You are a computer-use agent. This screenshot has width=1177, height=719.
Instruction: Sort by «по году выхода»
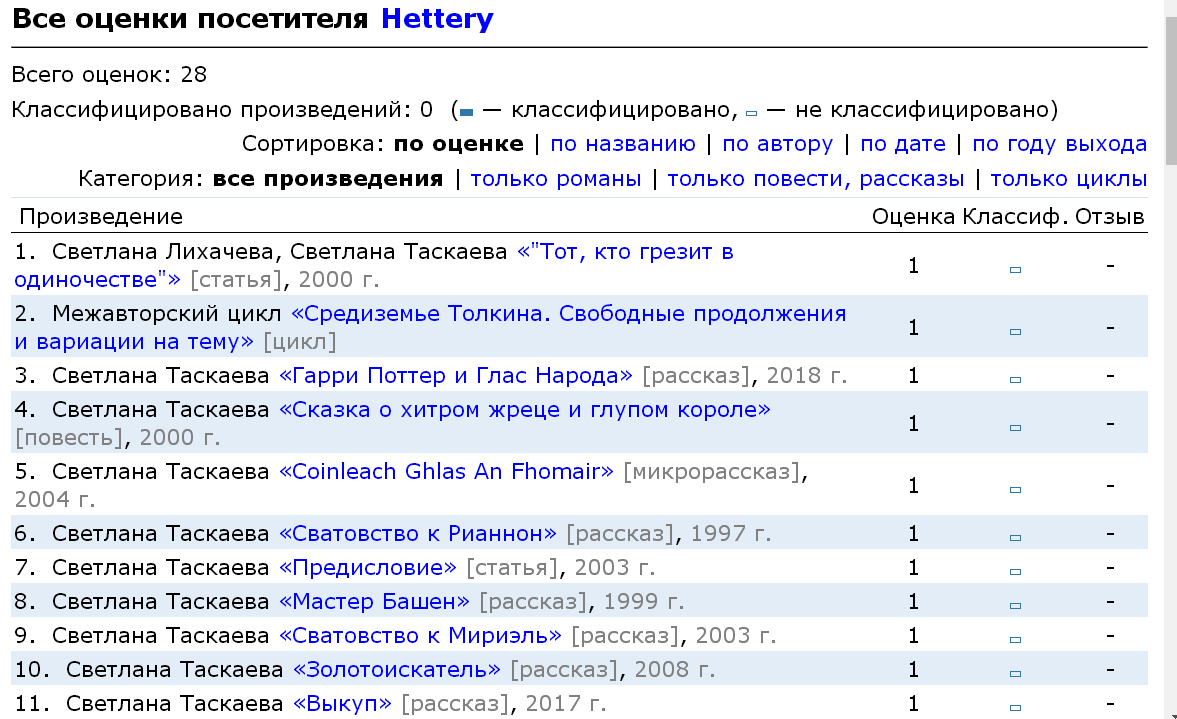[1059, 144]
